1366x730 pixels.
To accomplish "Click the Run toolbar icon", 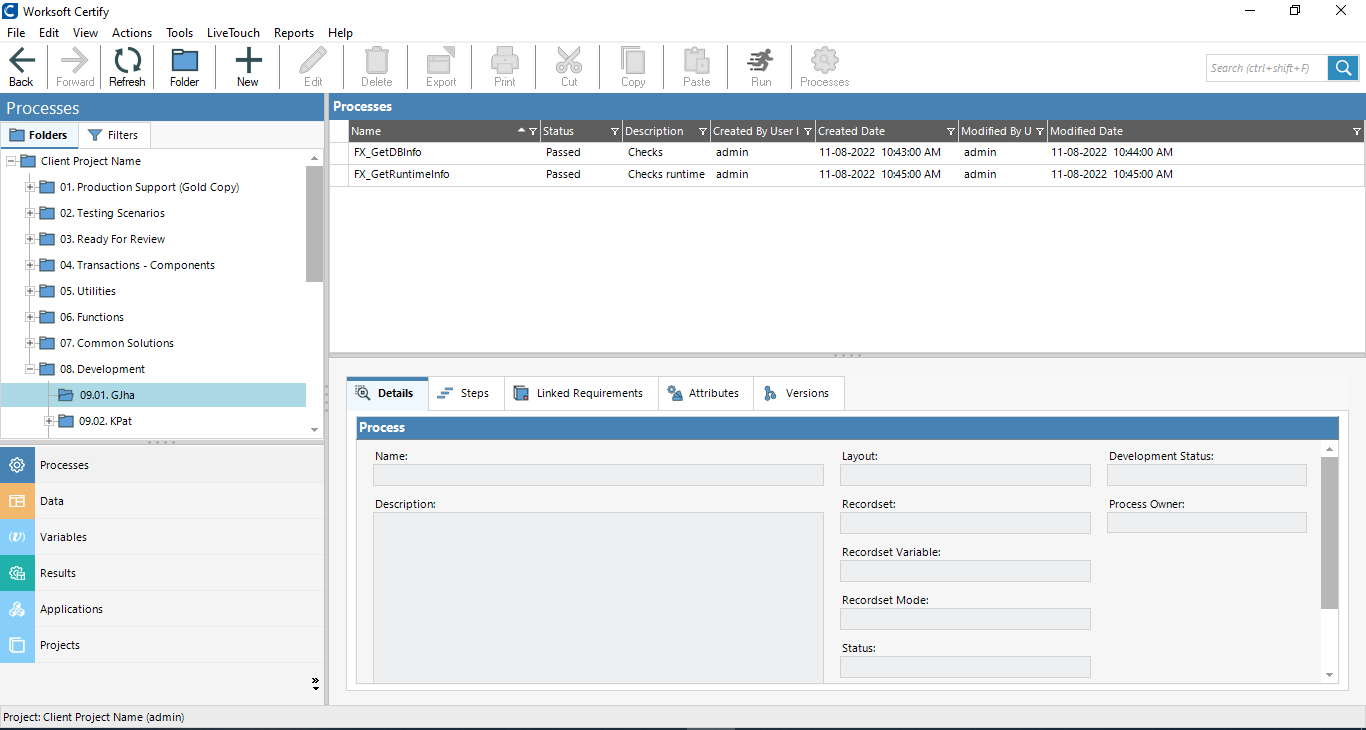I will click(761, 67).
